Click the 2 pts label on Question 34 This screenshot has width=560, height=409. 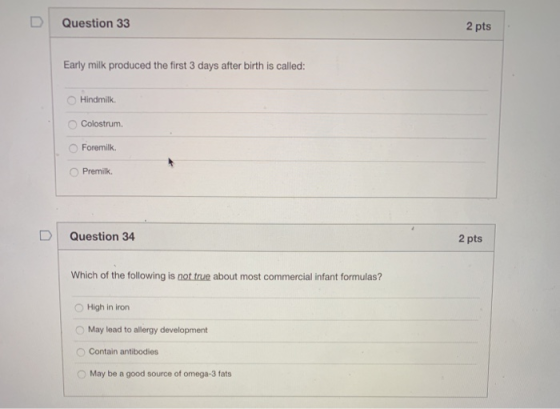point(470,239)
